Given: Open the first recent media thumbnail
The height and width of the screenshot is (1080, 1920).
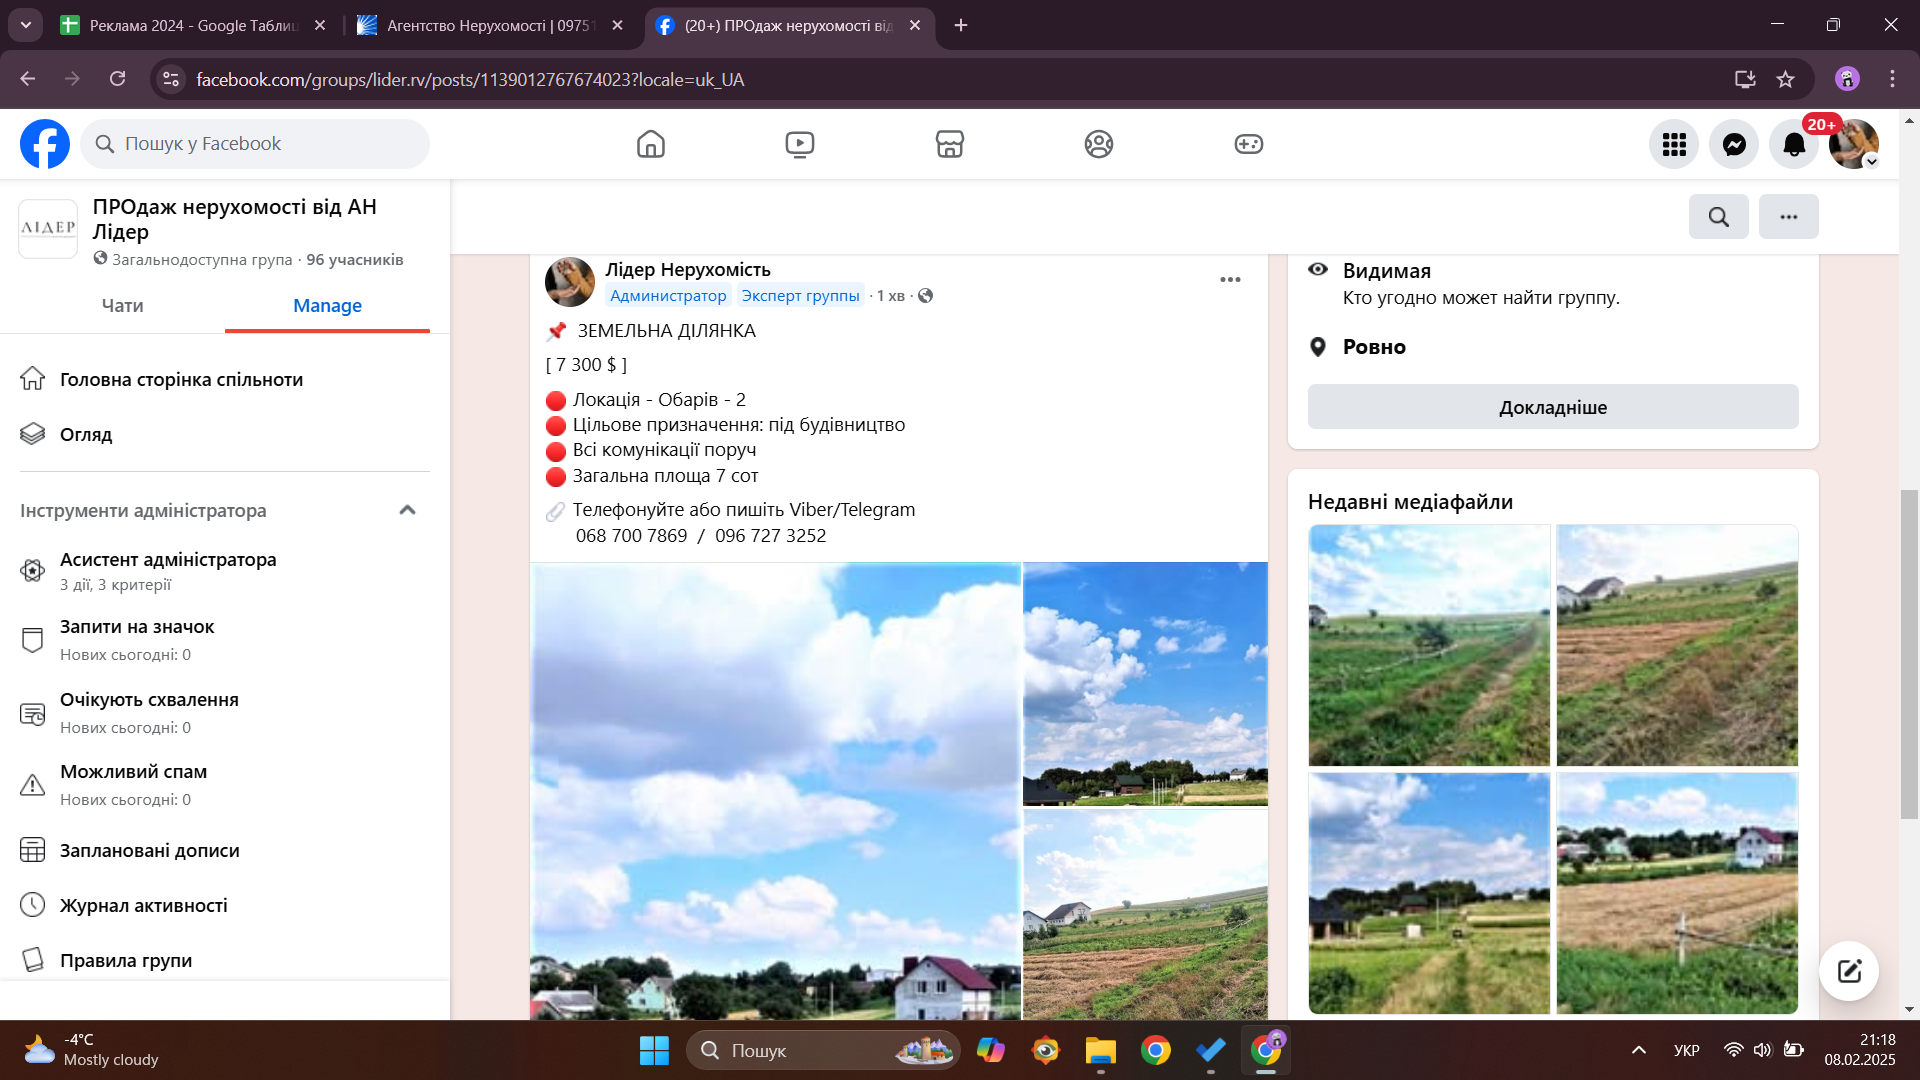Looking at the screenshot, I should click(x=1428, y=646).
